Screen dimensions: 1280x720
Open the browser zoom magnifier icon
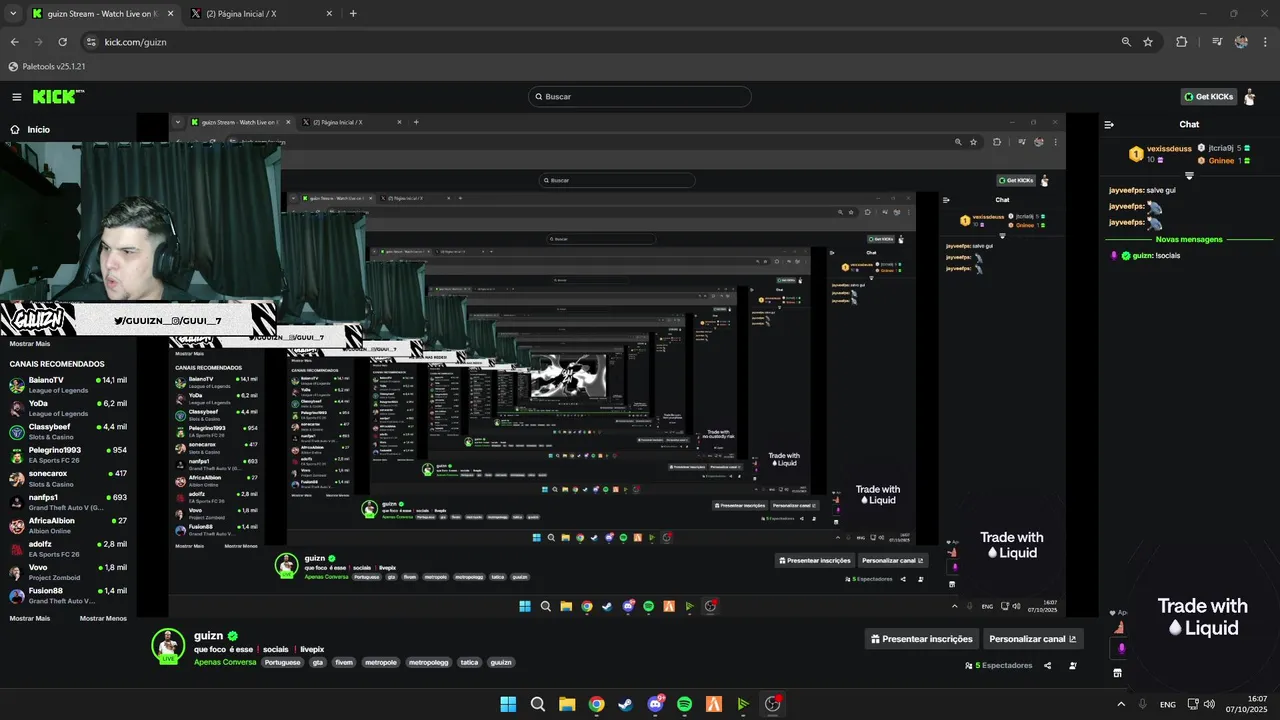tap(1126, 42)
